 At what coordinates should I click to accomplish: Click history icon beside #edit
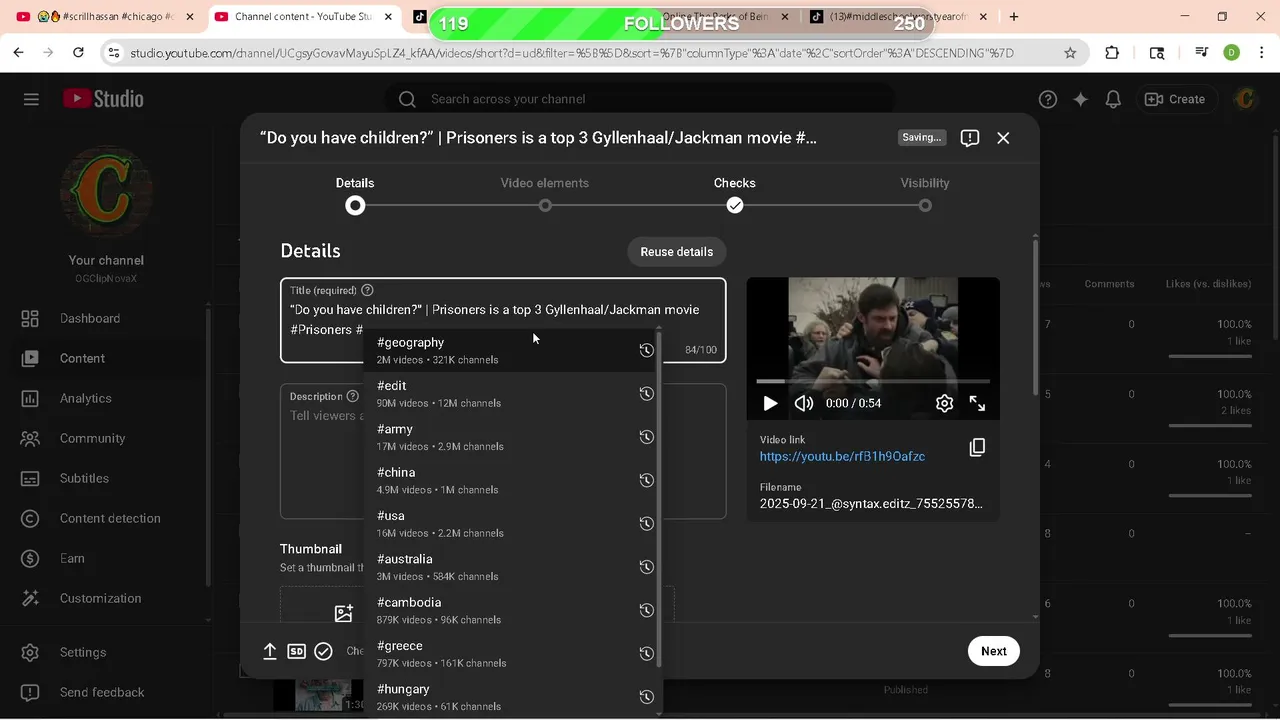pos(646,394)
